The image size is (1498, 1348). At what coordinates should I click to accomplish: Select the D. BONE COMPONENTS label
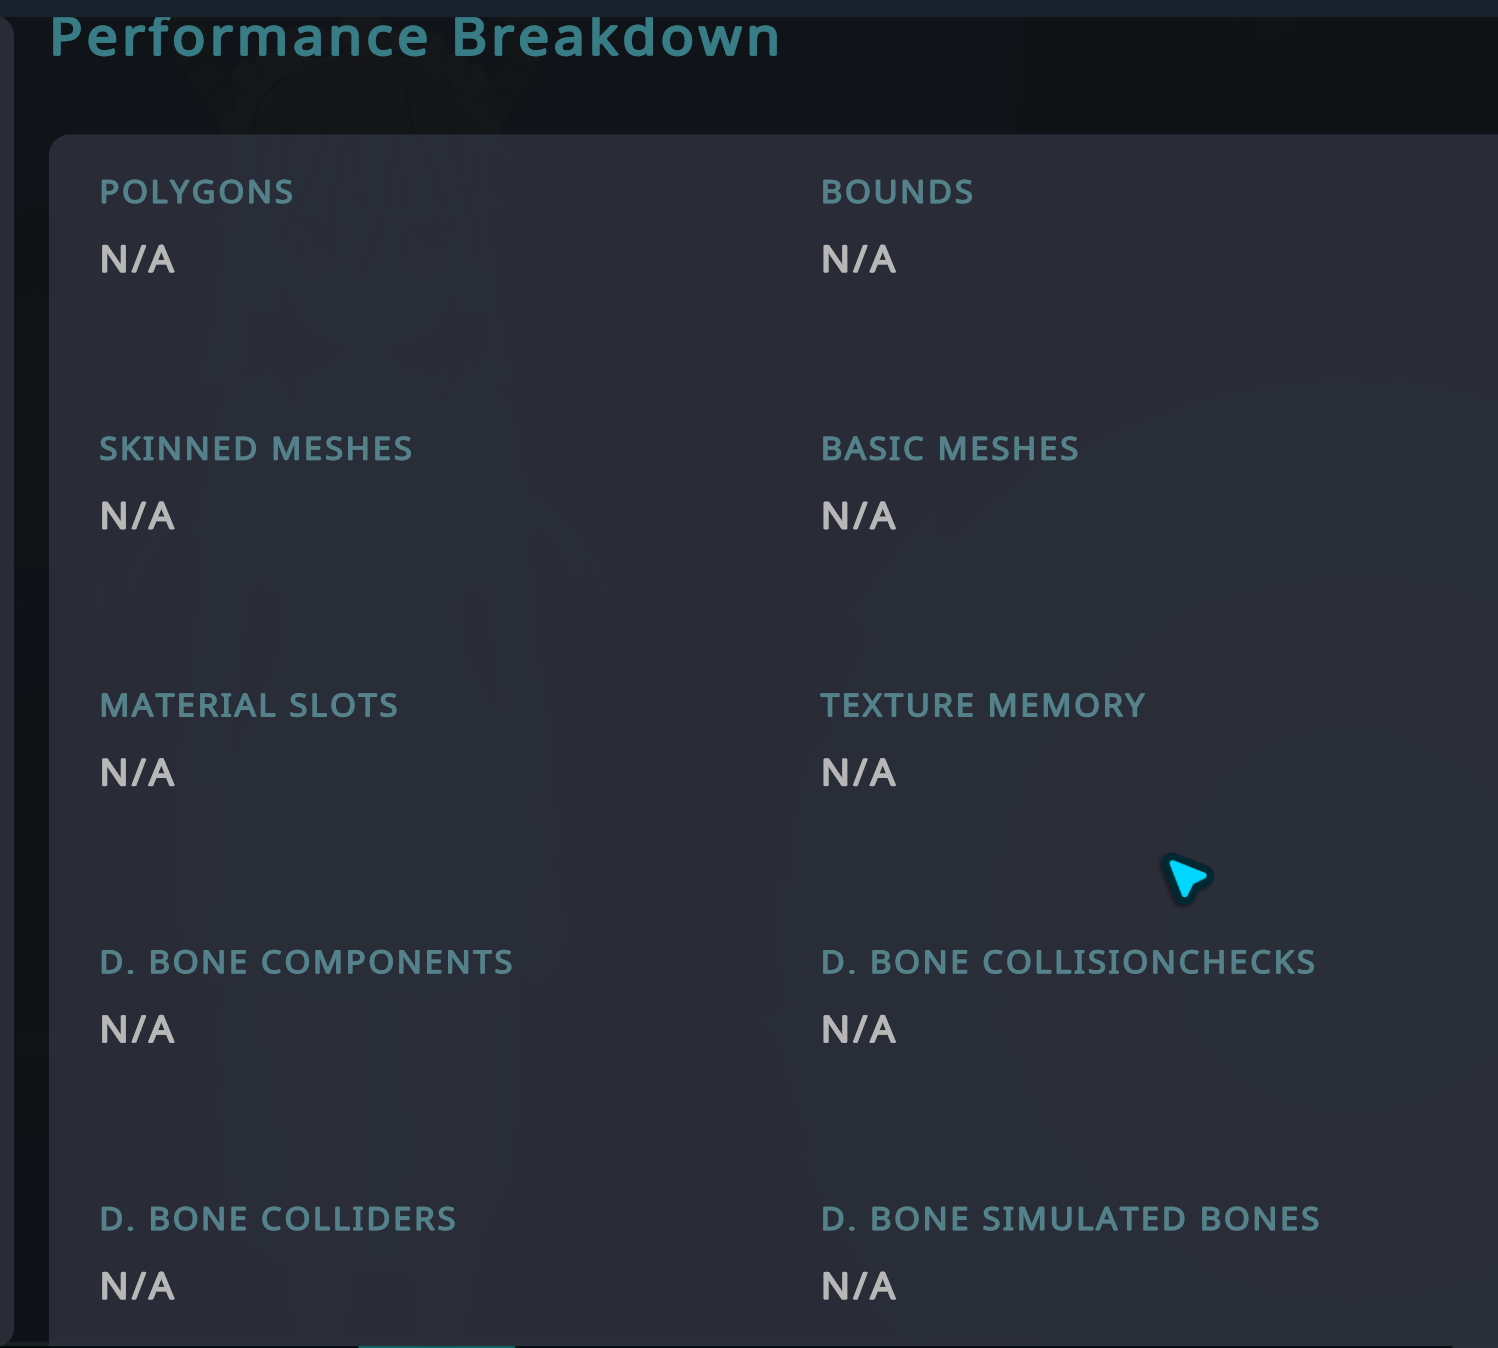tap(306, 963)
